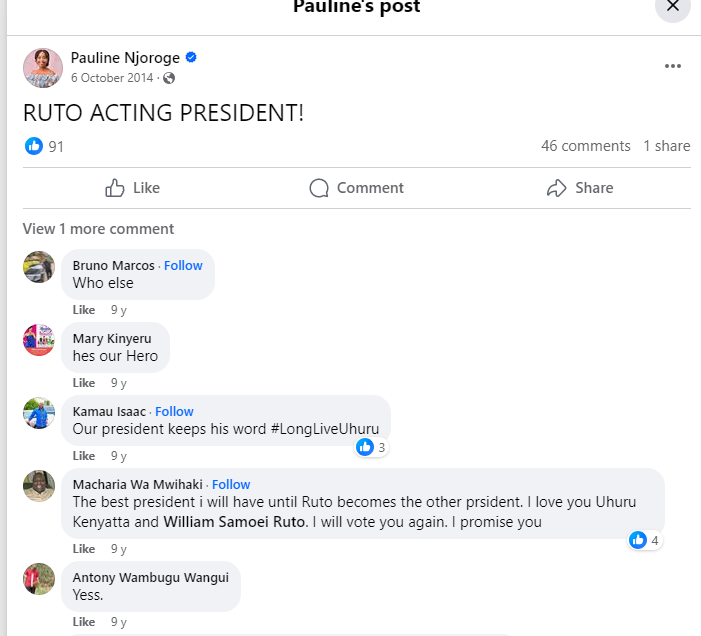The image size is (701, 636).
Task: Show who made the 1 share
Action: coord(667,146)
